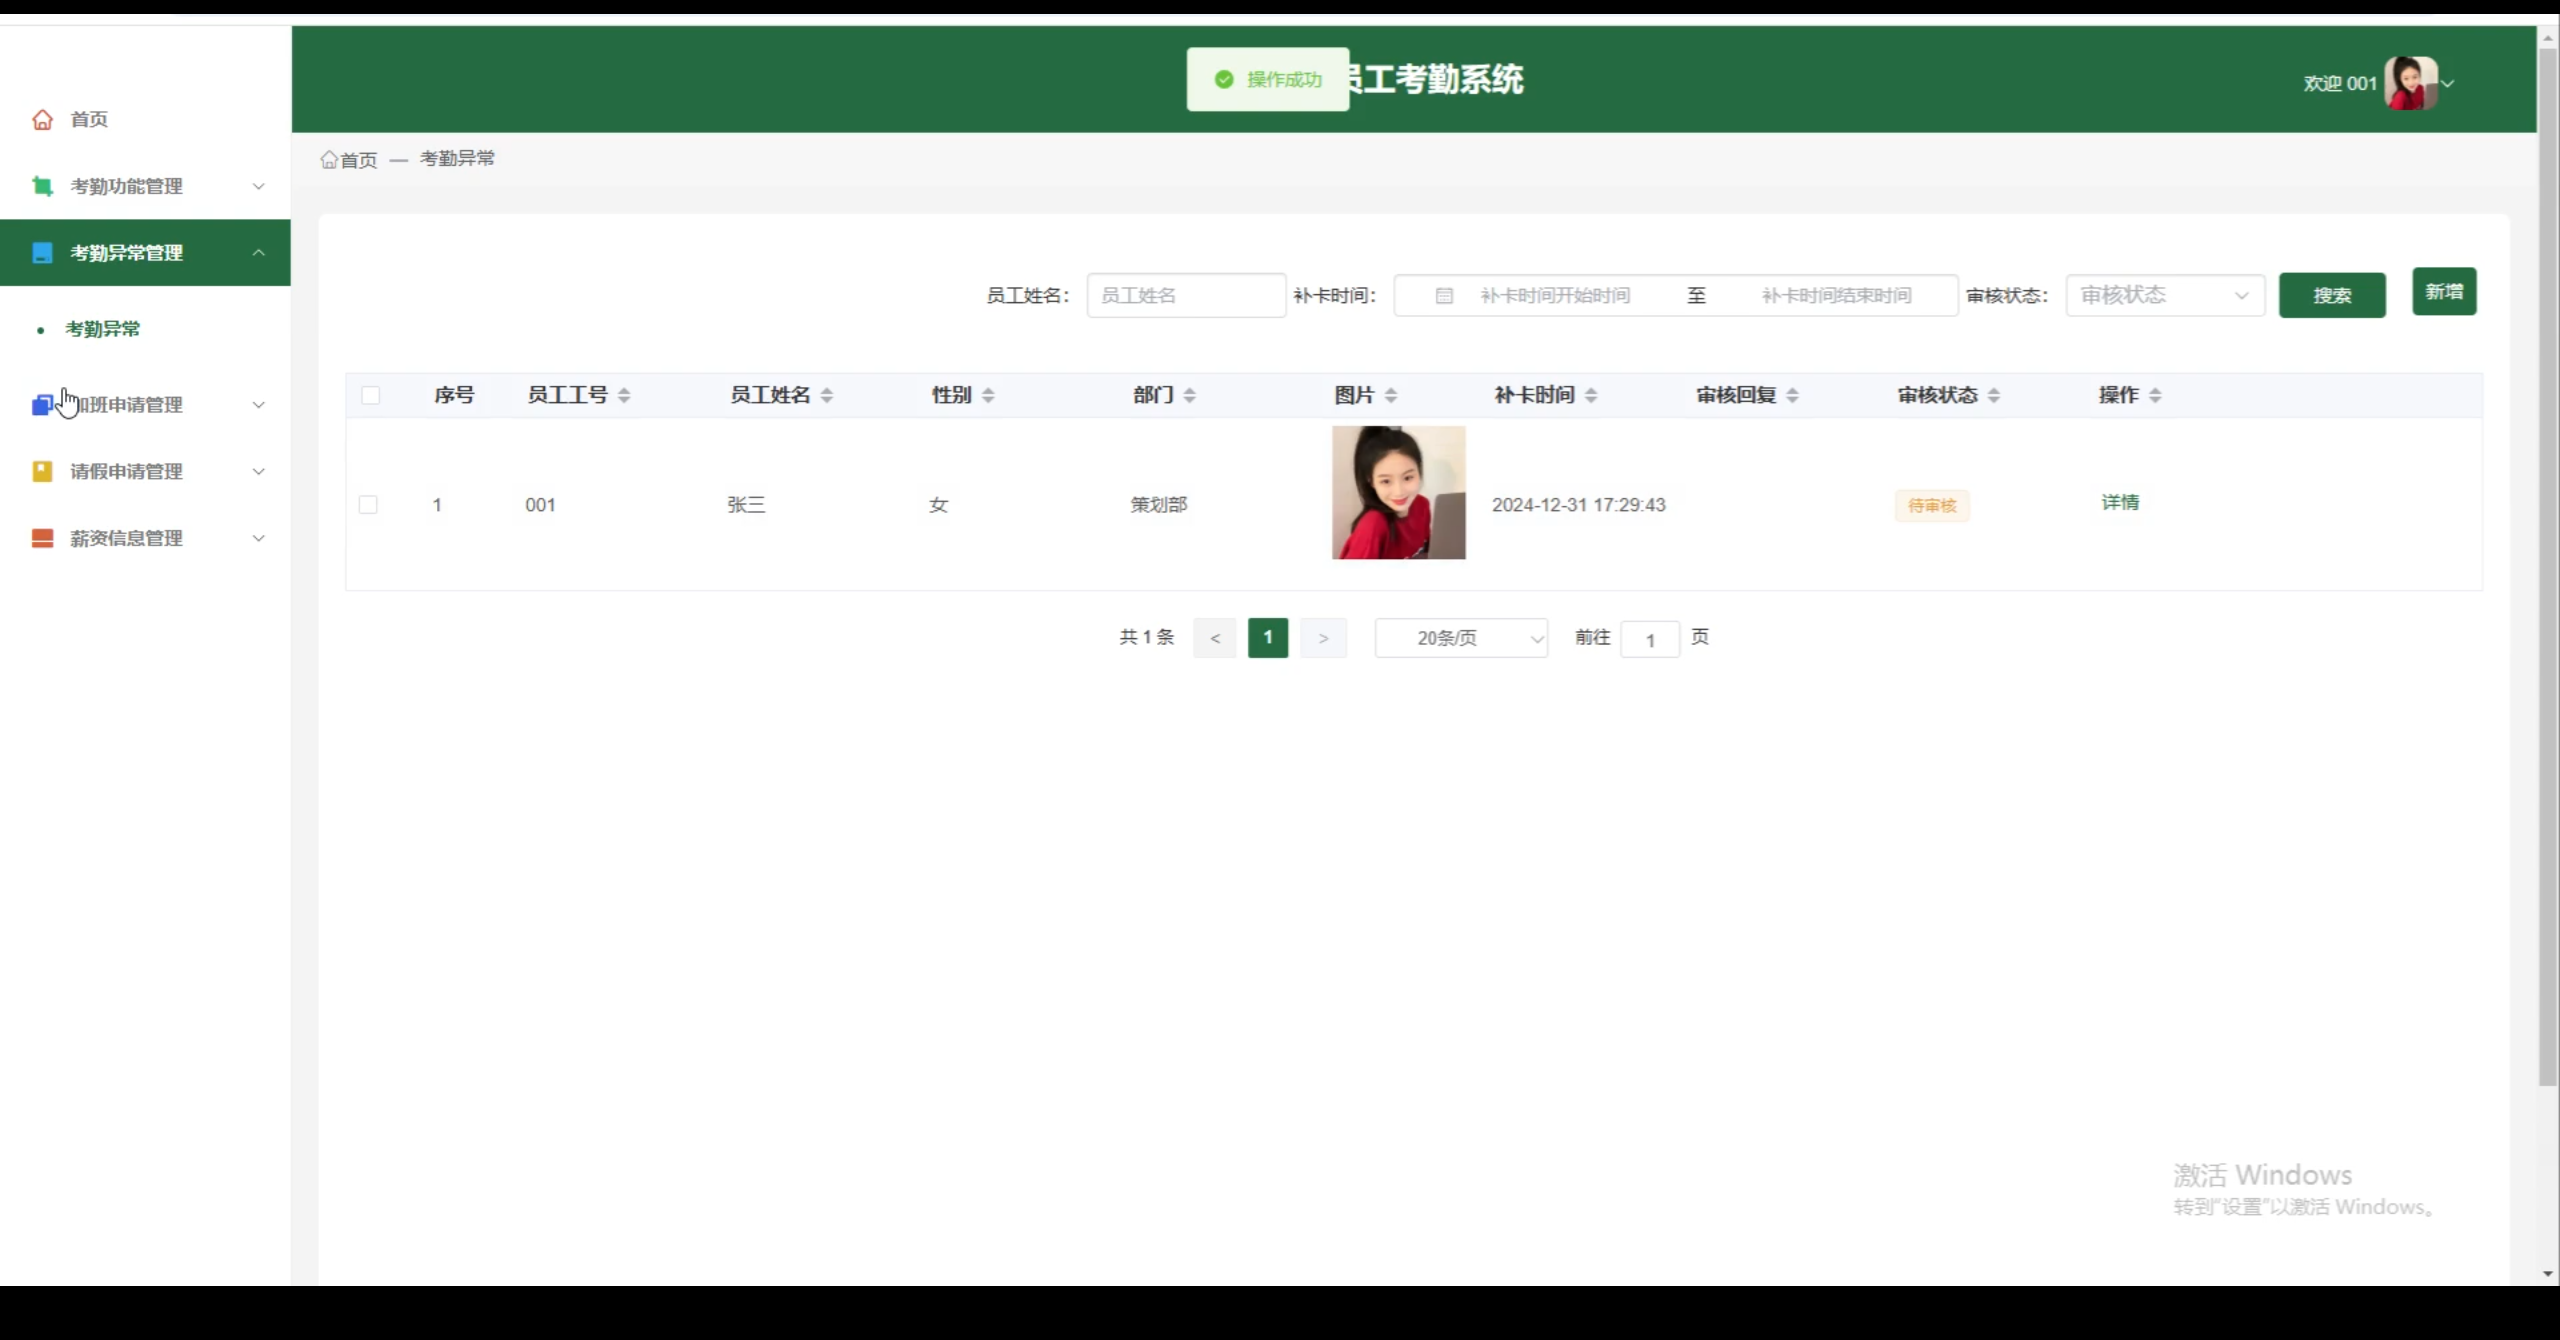The width and height of the screenshot is (2560, 1340).
Task: Click the yellow 请假申请管理 sidebar icon
Action: coord(42,471)
